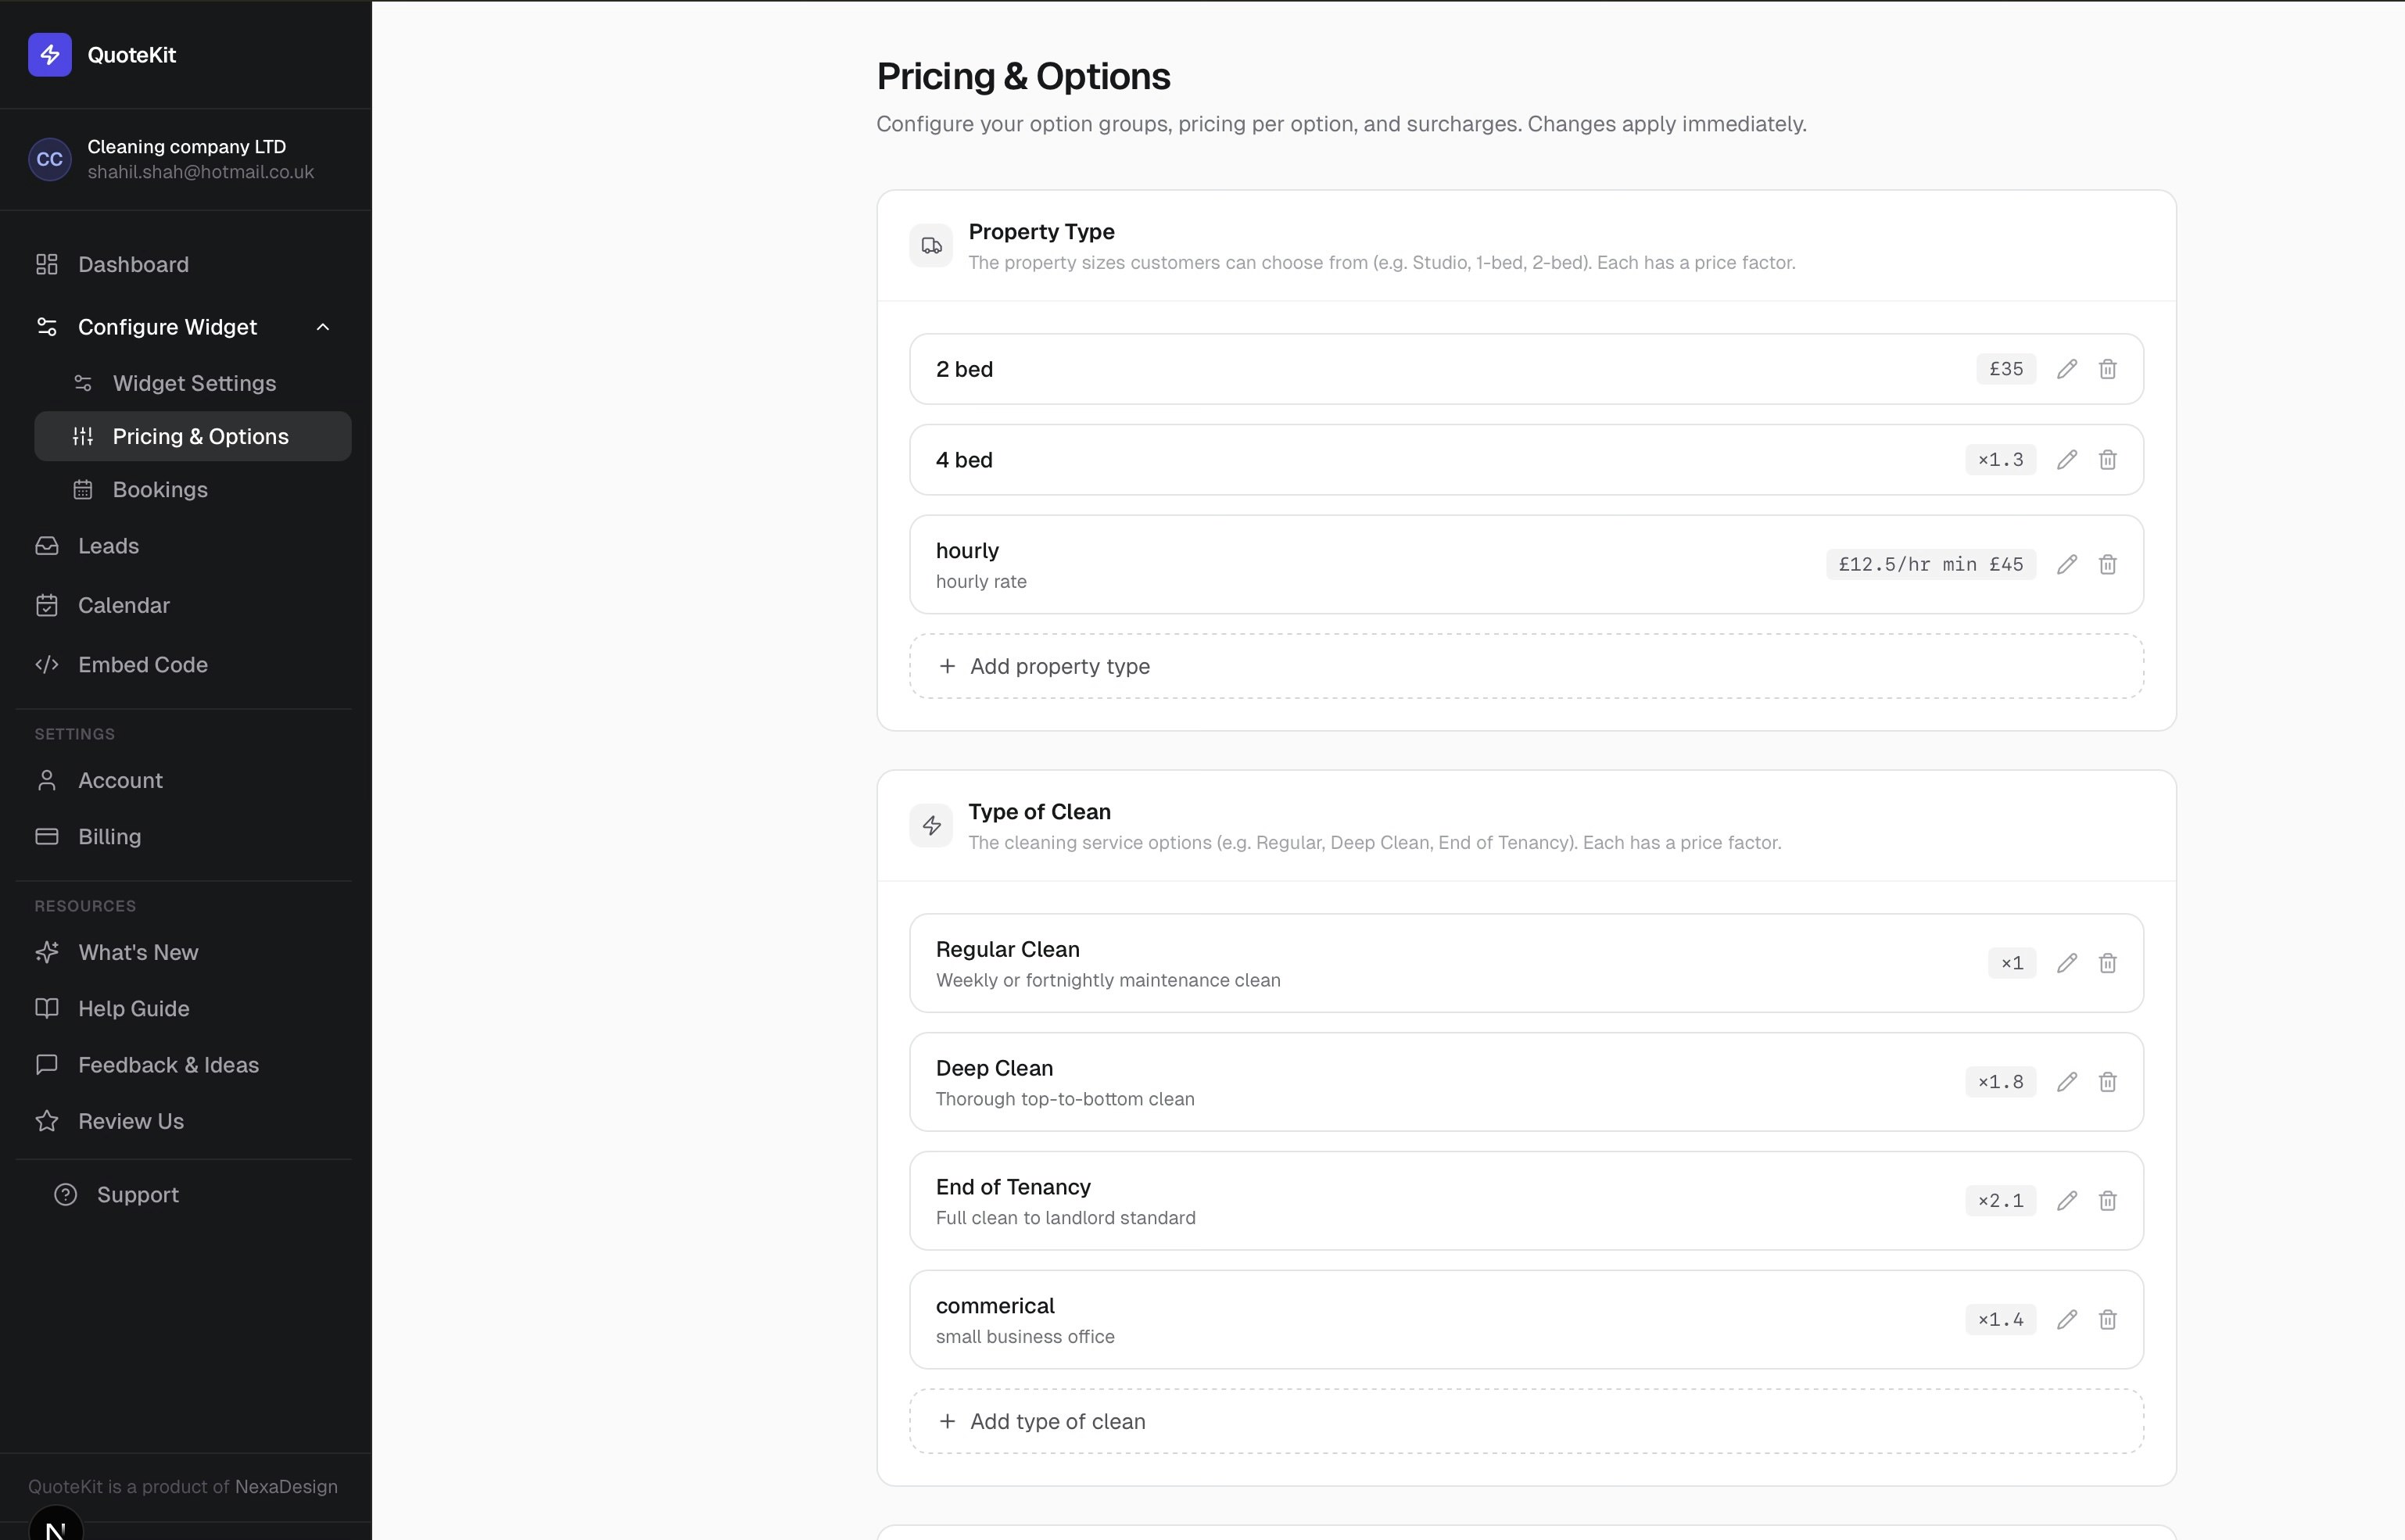The height and width of the screenshot is (1540, 2405).
Task: Edit the 4 bed property type
Action: [x=2067, y=460]
